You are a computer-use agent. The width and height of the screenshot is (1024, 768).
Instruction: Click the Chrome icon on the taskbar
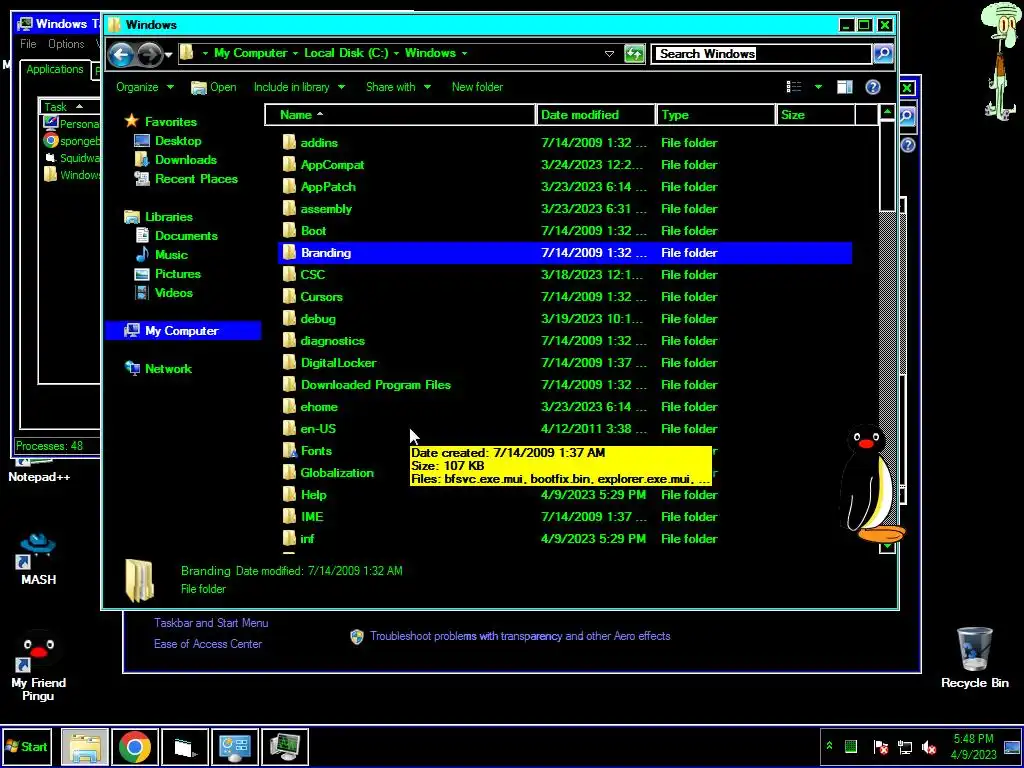[135, 746]
